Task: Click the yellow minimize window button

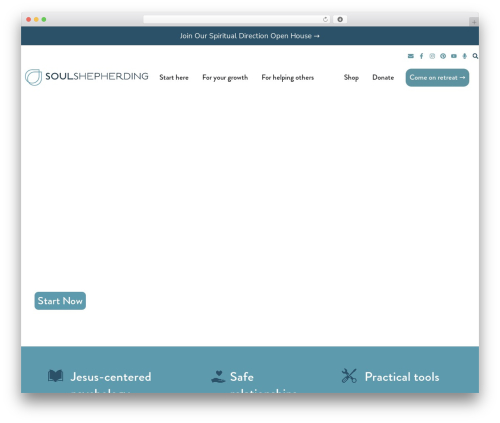Action: 36,19
